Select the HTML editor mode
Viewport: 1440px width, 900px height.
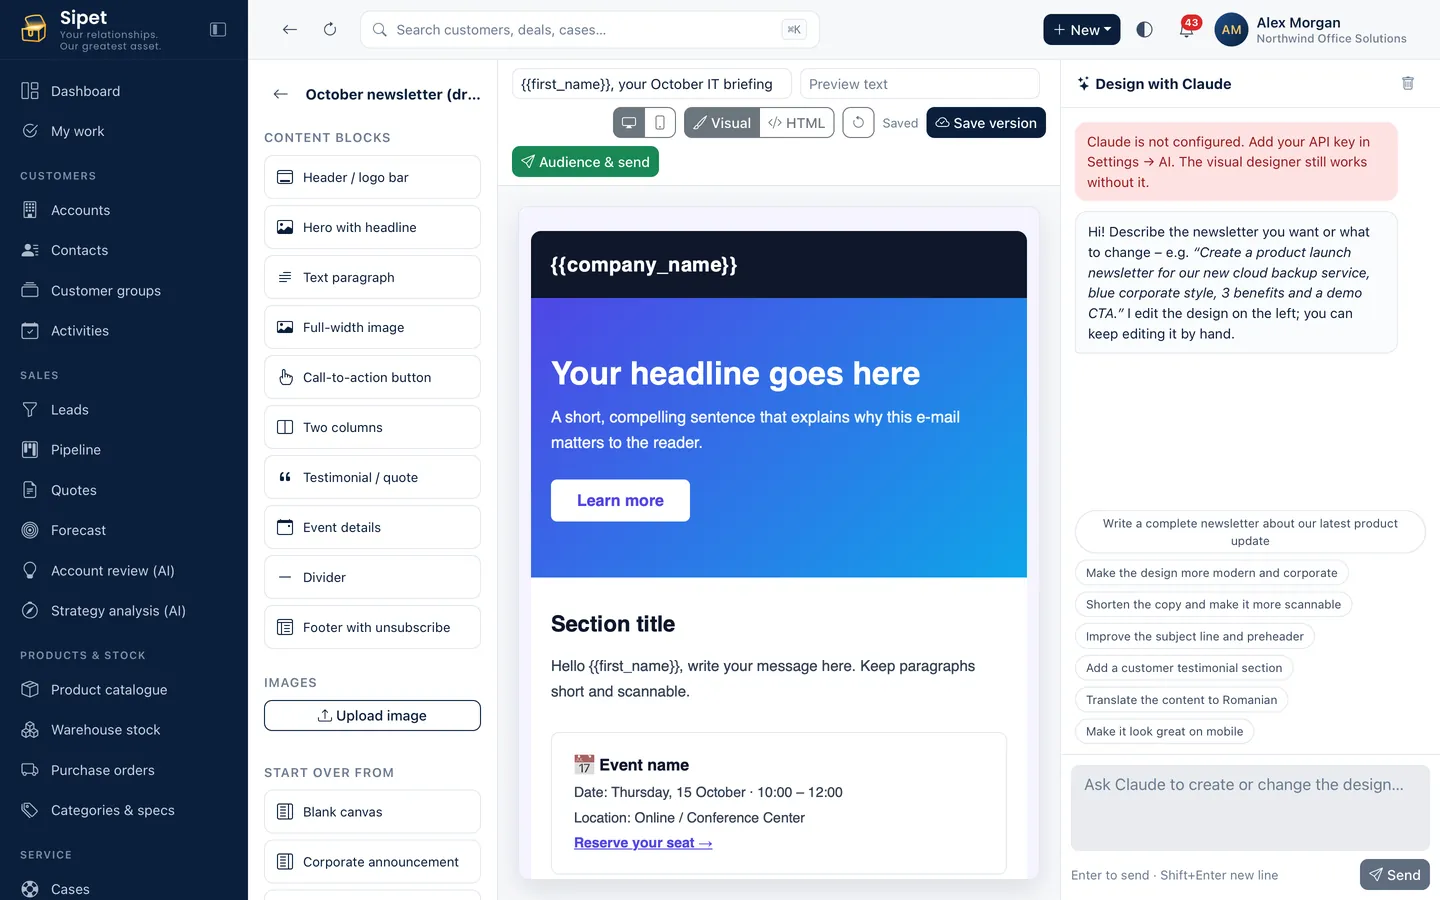pyautogui.click(x=797, y=123)
